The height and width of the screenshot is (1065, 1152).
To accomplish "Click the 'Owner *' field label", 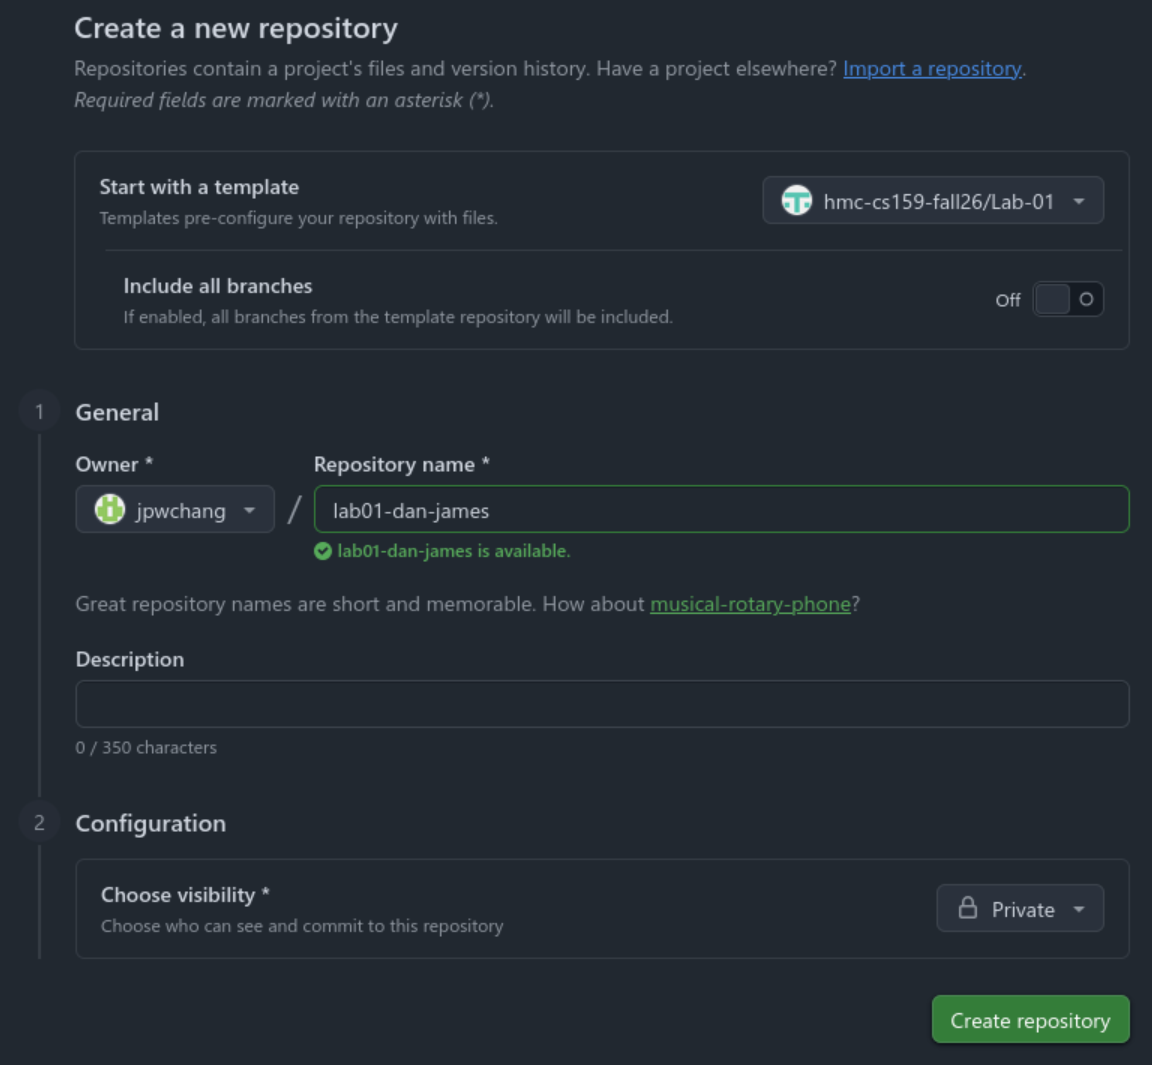I will (x=114, y=464).
